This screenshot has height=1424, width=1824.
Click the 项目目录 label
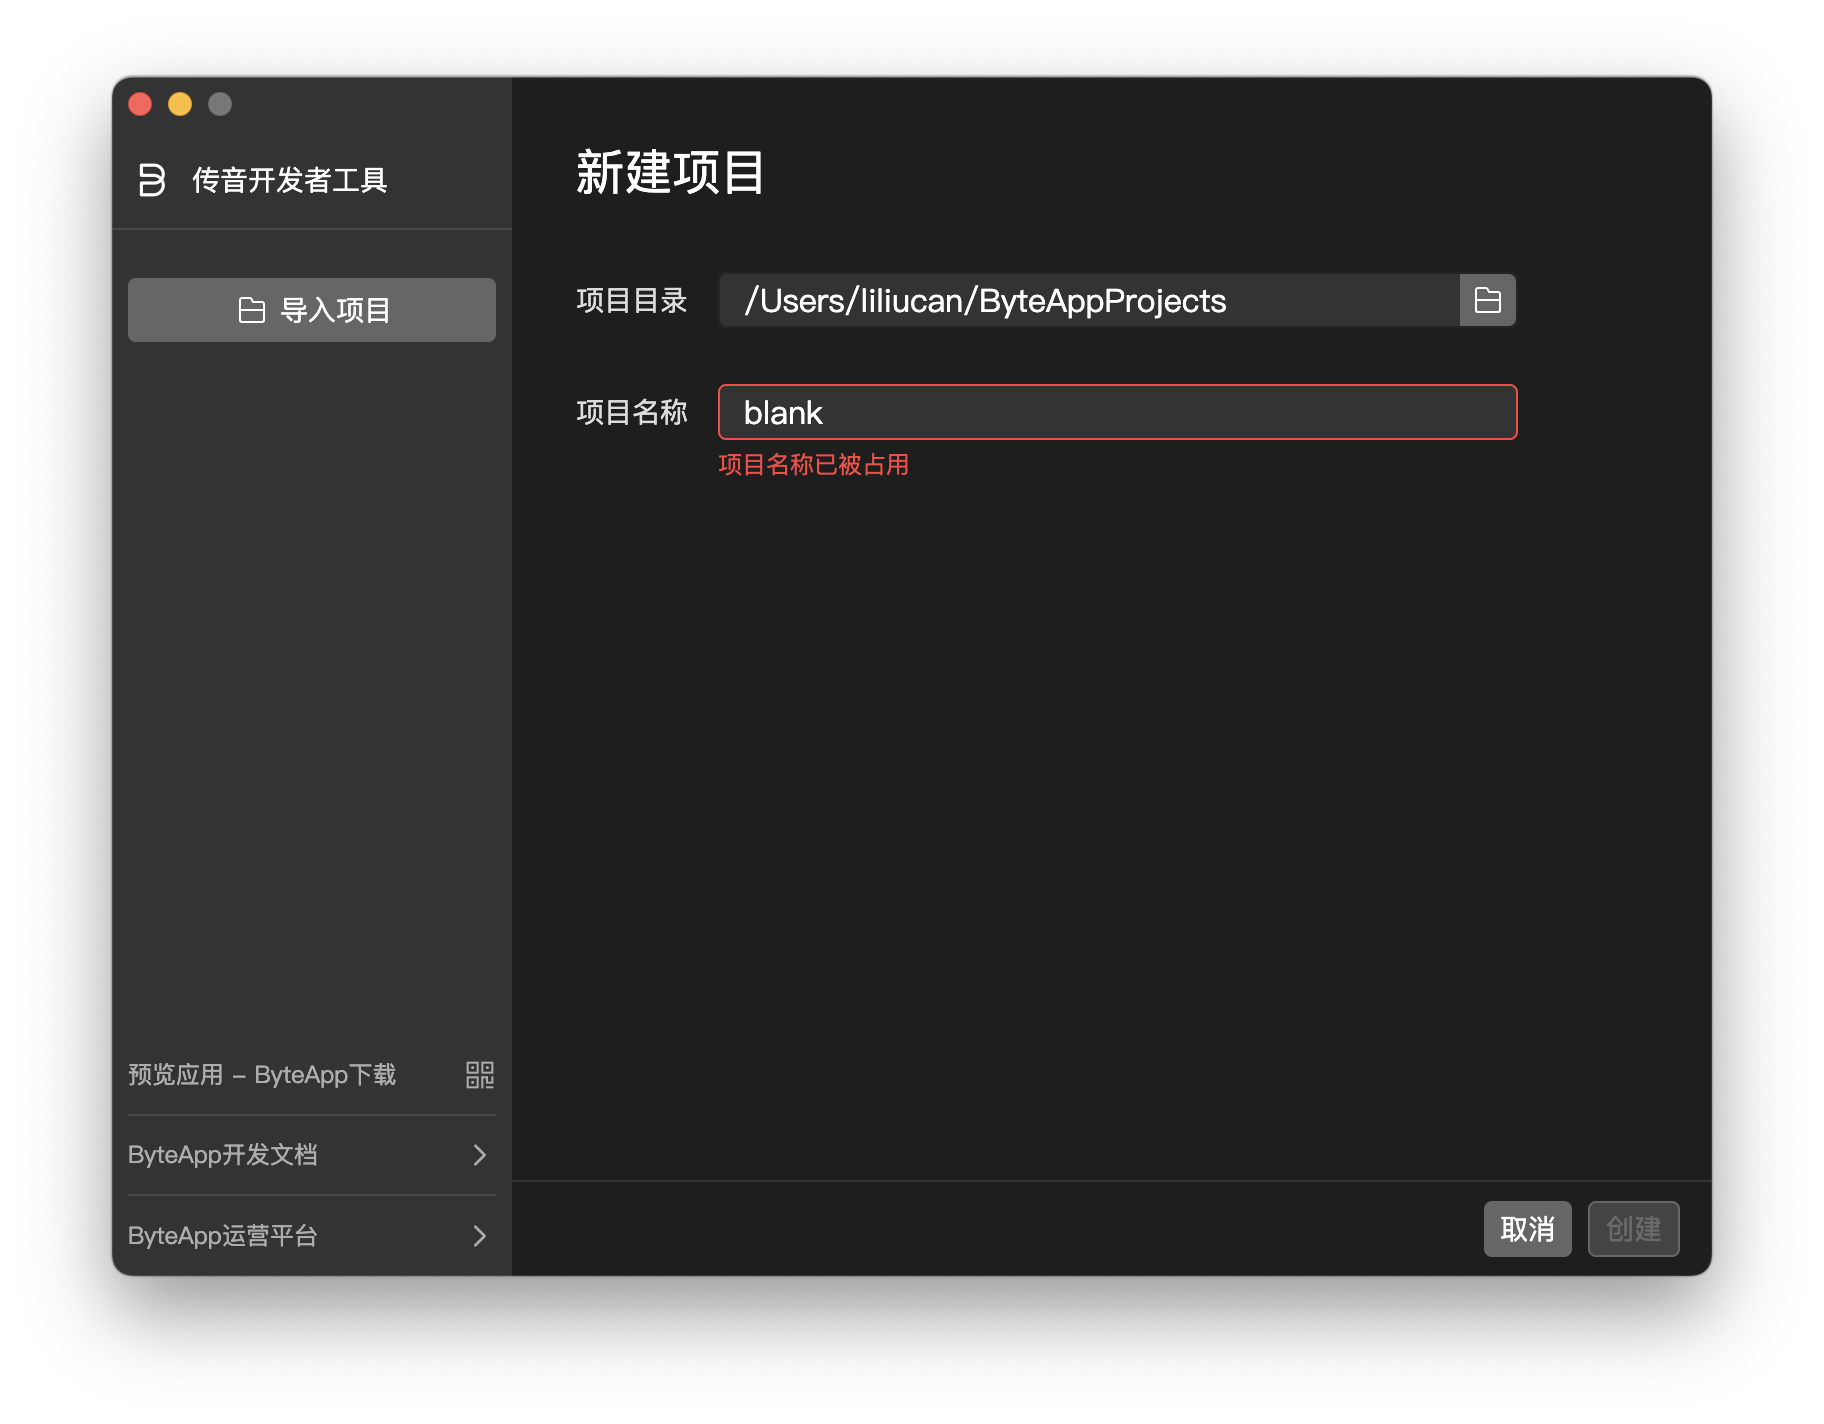pos(632,300)
